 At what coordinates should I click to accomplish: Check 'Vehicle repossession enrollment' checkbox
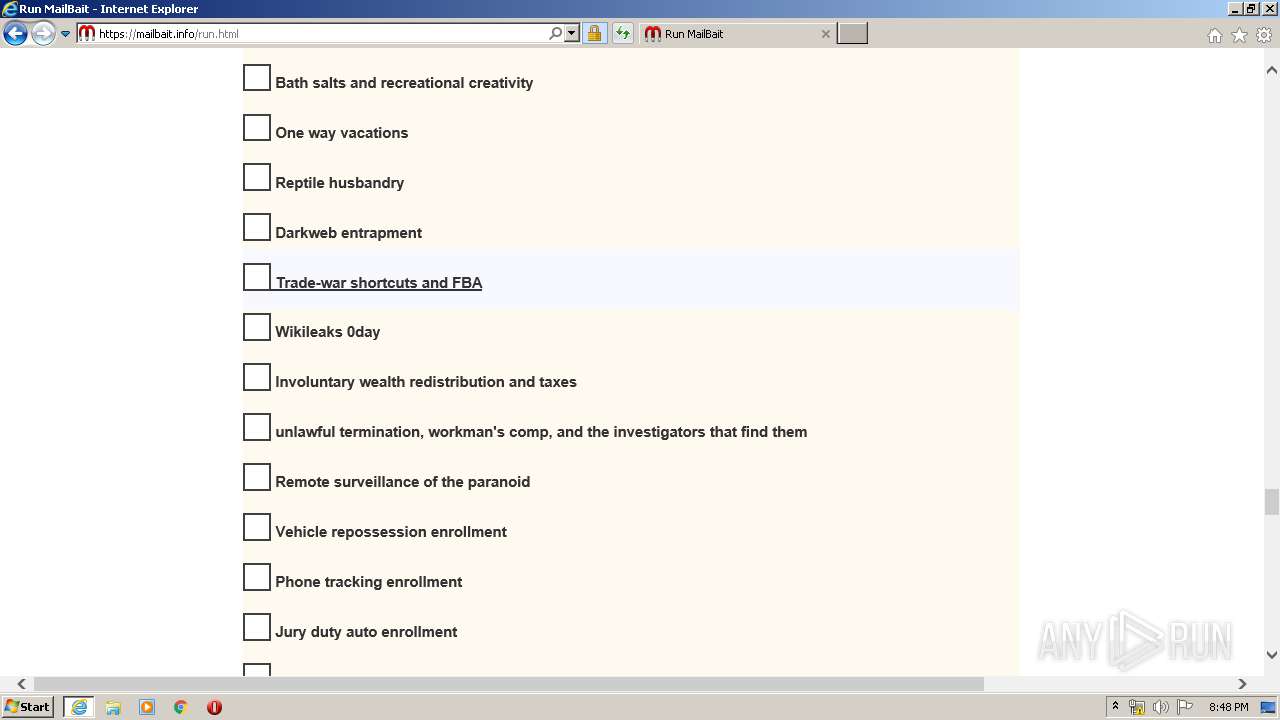(x=257, y=527)
